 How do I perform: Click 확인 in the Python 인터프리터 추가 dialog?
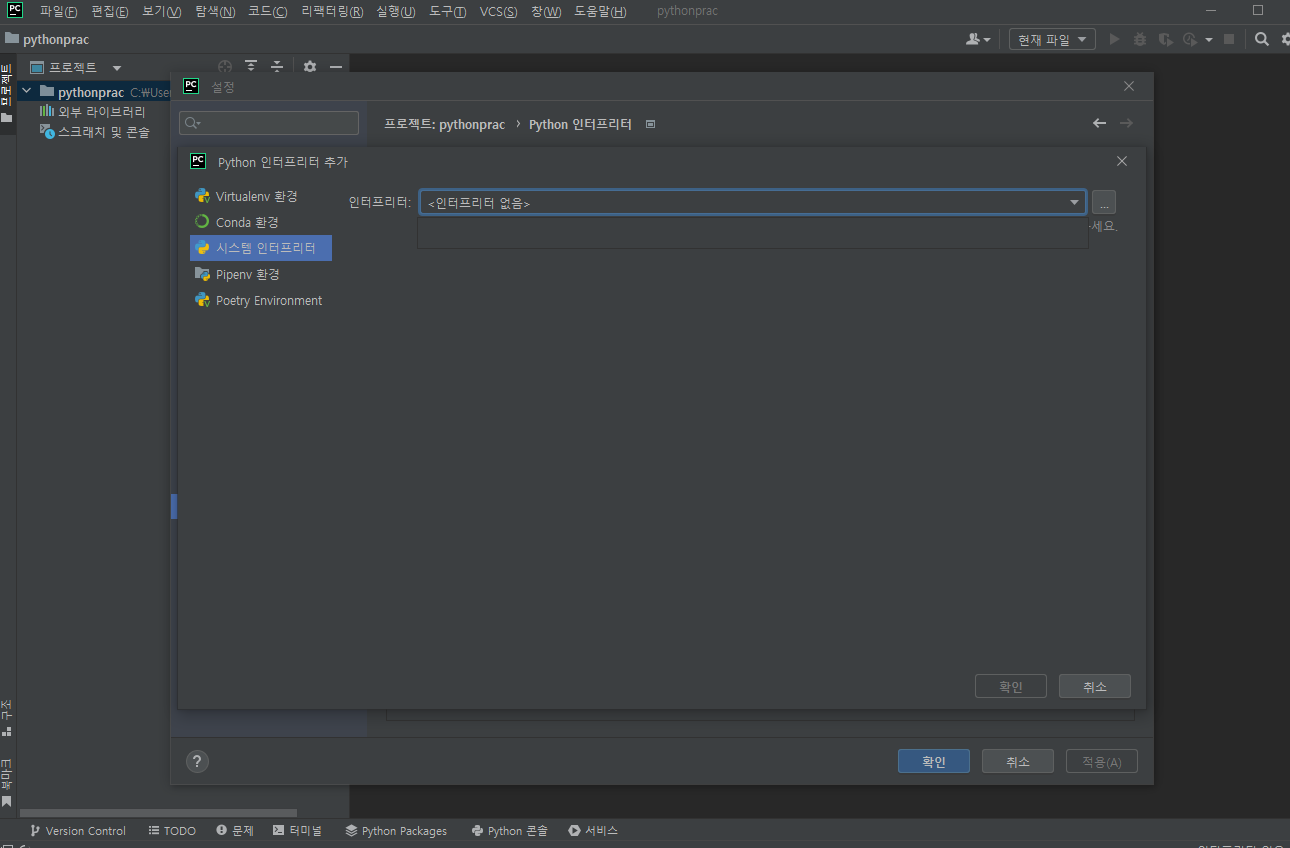(1011, 686)
